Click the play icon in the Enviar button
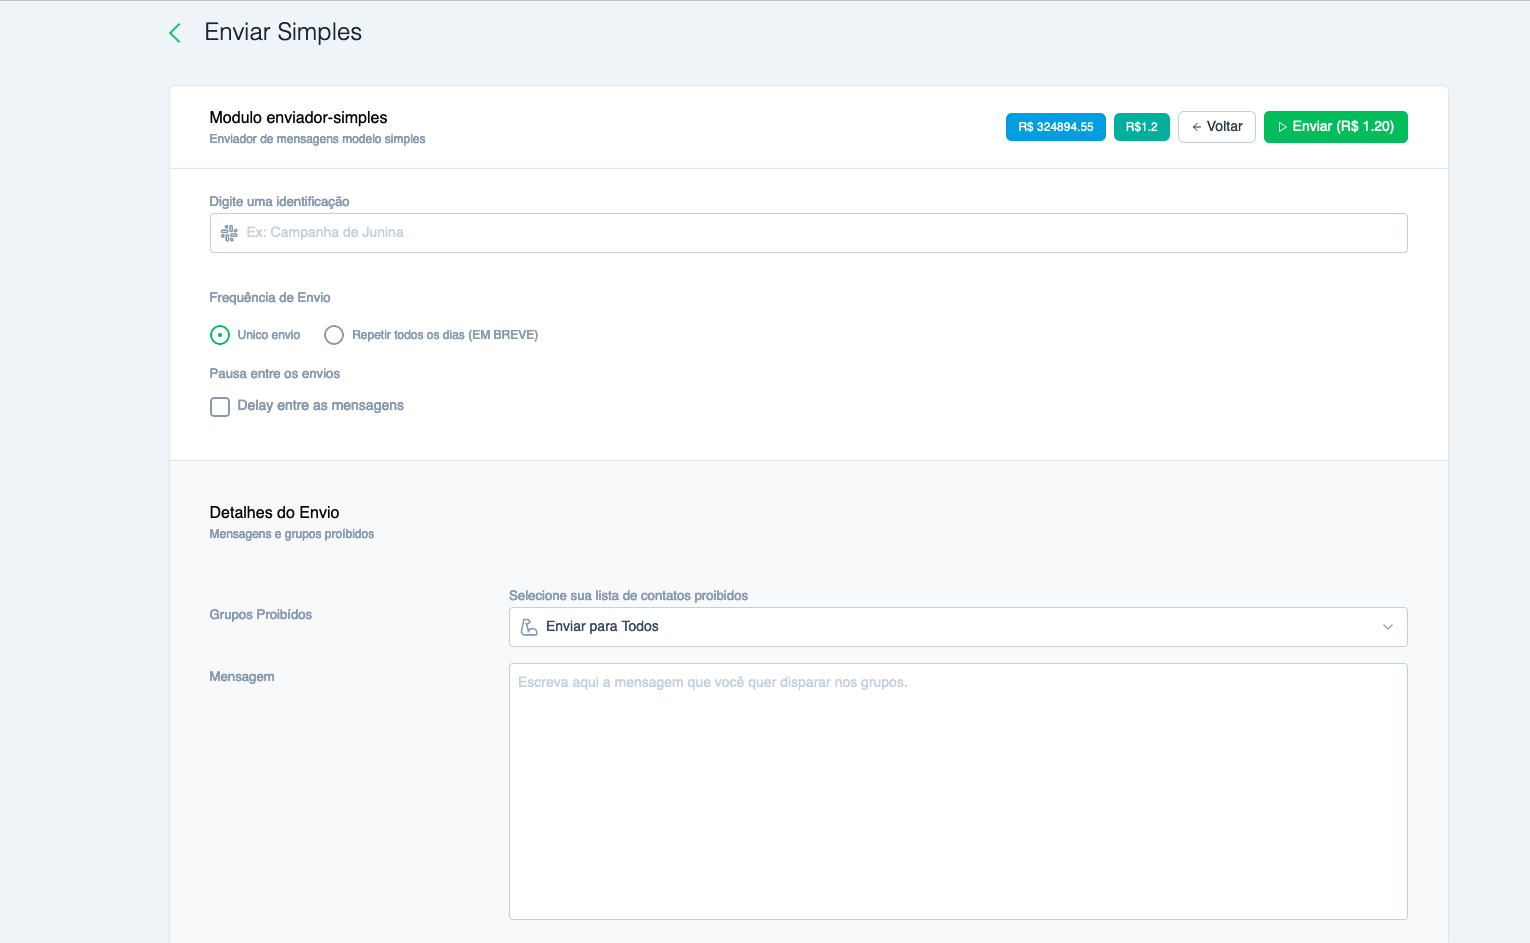This screenshot has width=1530, height=943. (1282, 127)
